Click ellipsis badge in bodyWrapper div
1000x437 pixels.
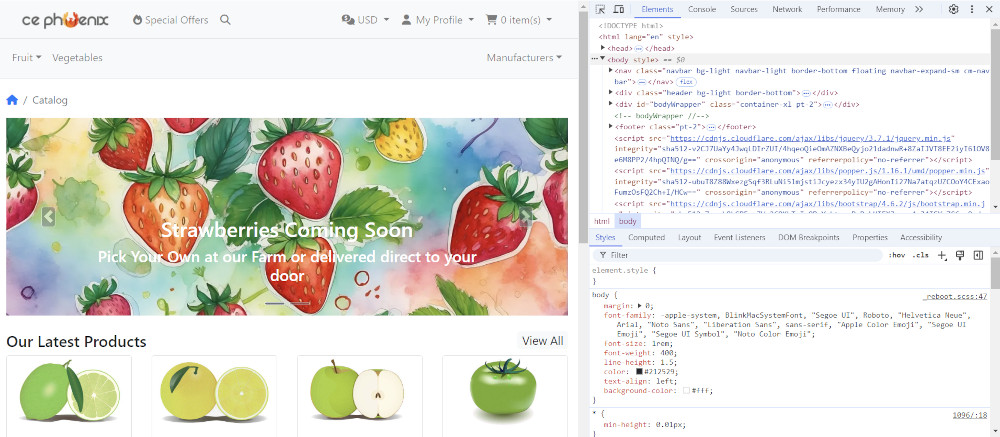(x=827, y=105)
